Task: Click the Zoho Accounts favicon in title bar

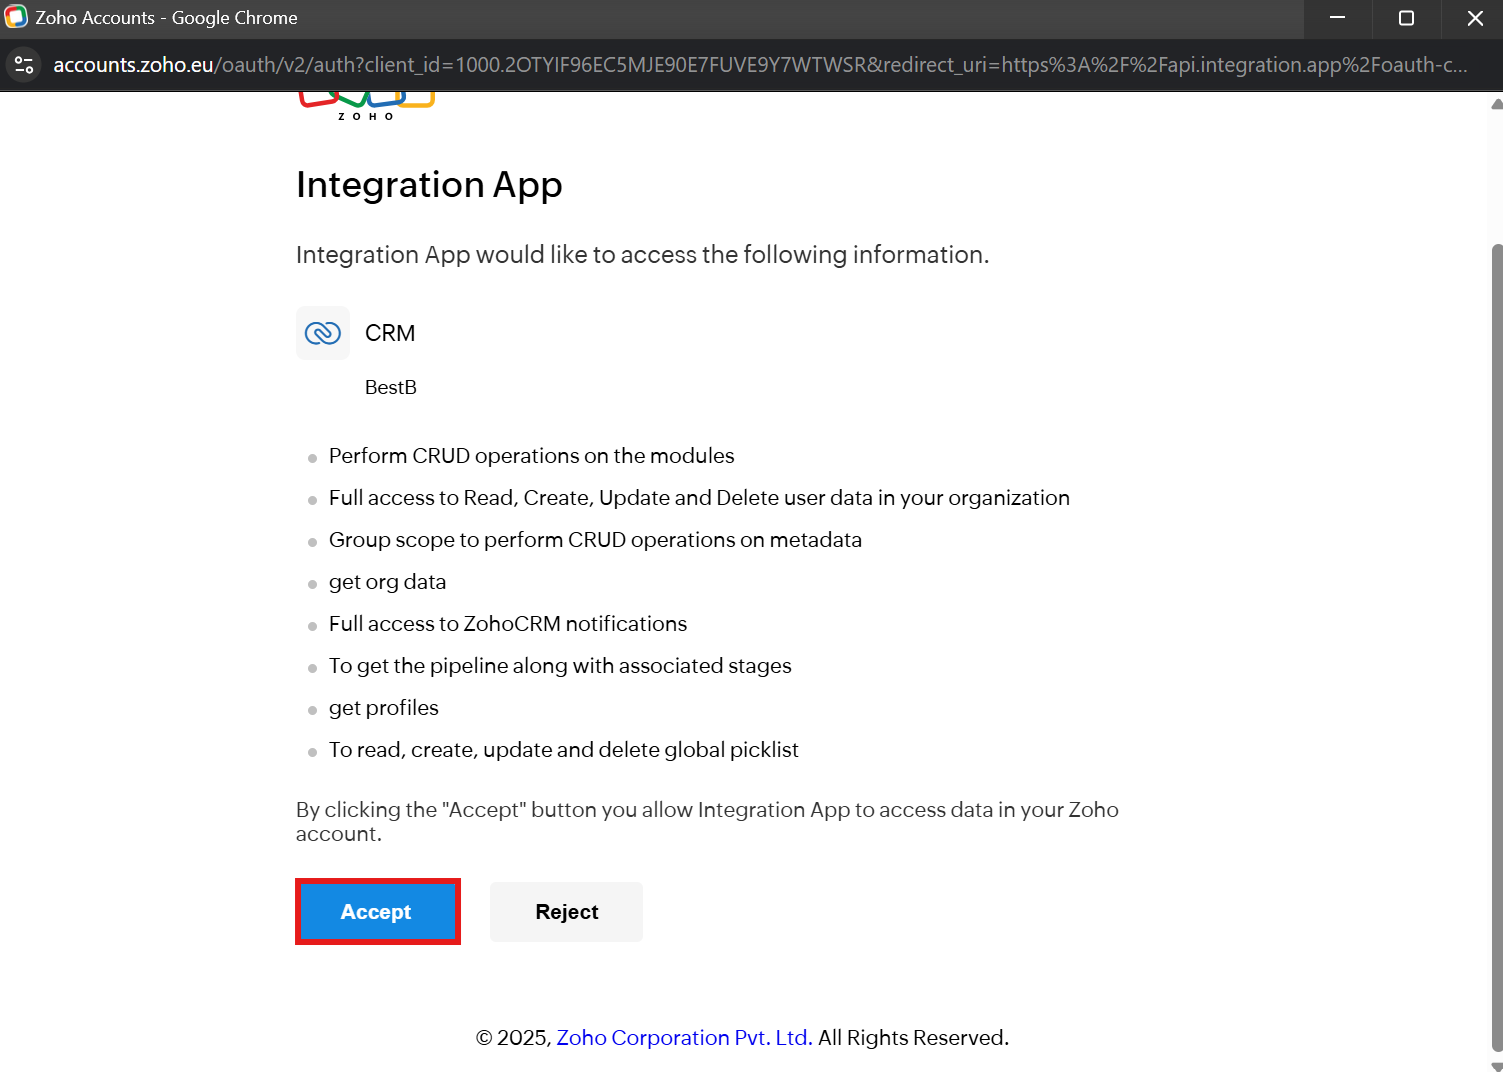Action: point(16,17)
